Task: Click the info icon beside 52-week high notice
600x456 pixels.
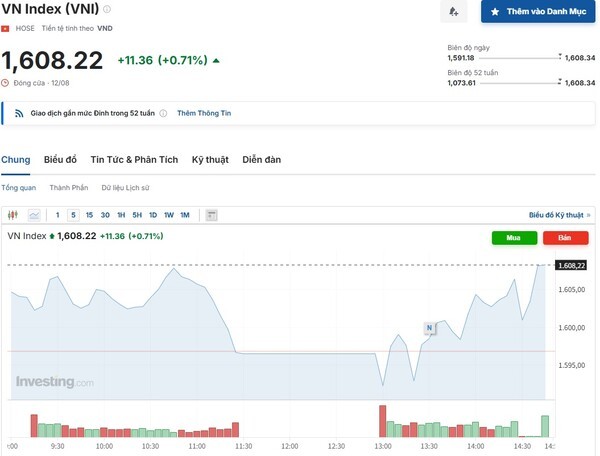Action: pyautogui.click(x=163, y=114)
